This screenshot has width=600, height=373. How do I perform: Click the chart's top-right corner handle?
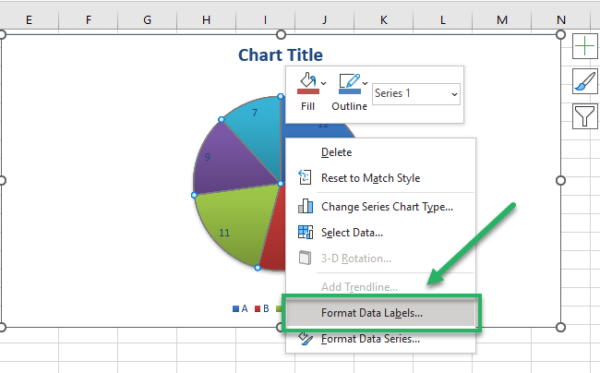(561, 35)
